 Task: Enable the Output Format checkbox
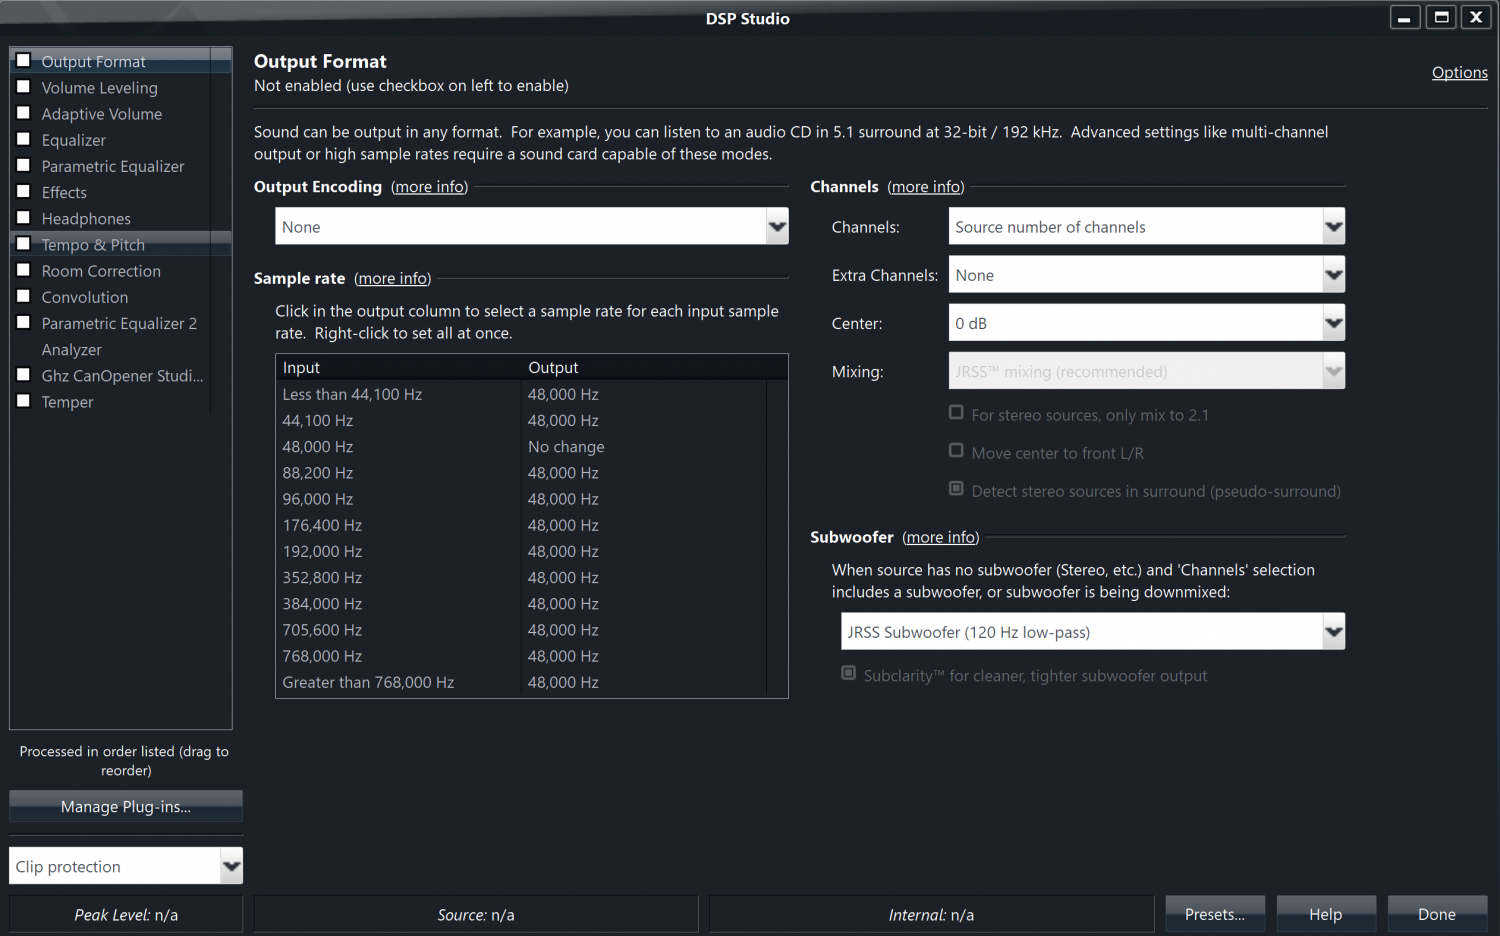click(24, 60)
